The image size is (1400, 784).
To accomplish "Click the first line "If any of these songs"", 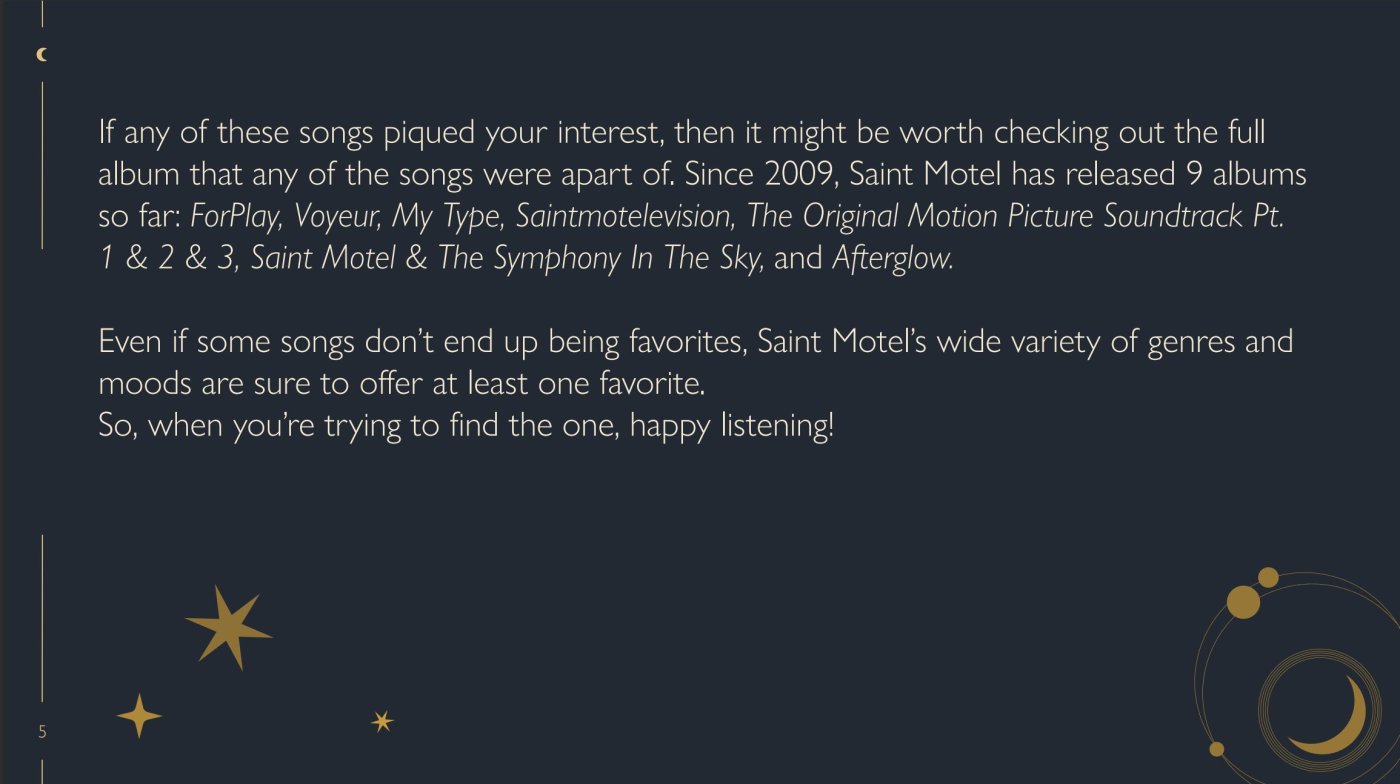I will tap(682, 132).
